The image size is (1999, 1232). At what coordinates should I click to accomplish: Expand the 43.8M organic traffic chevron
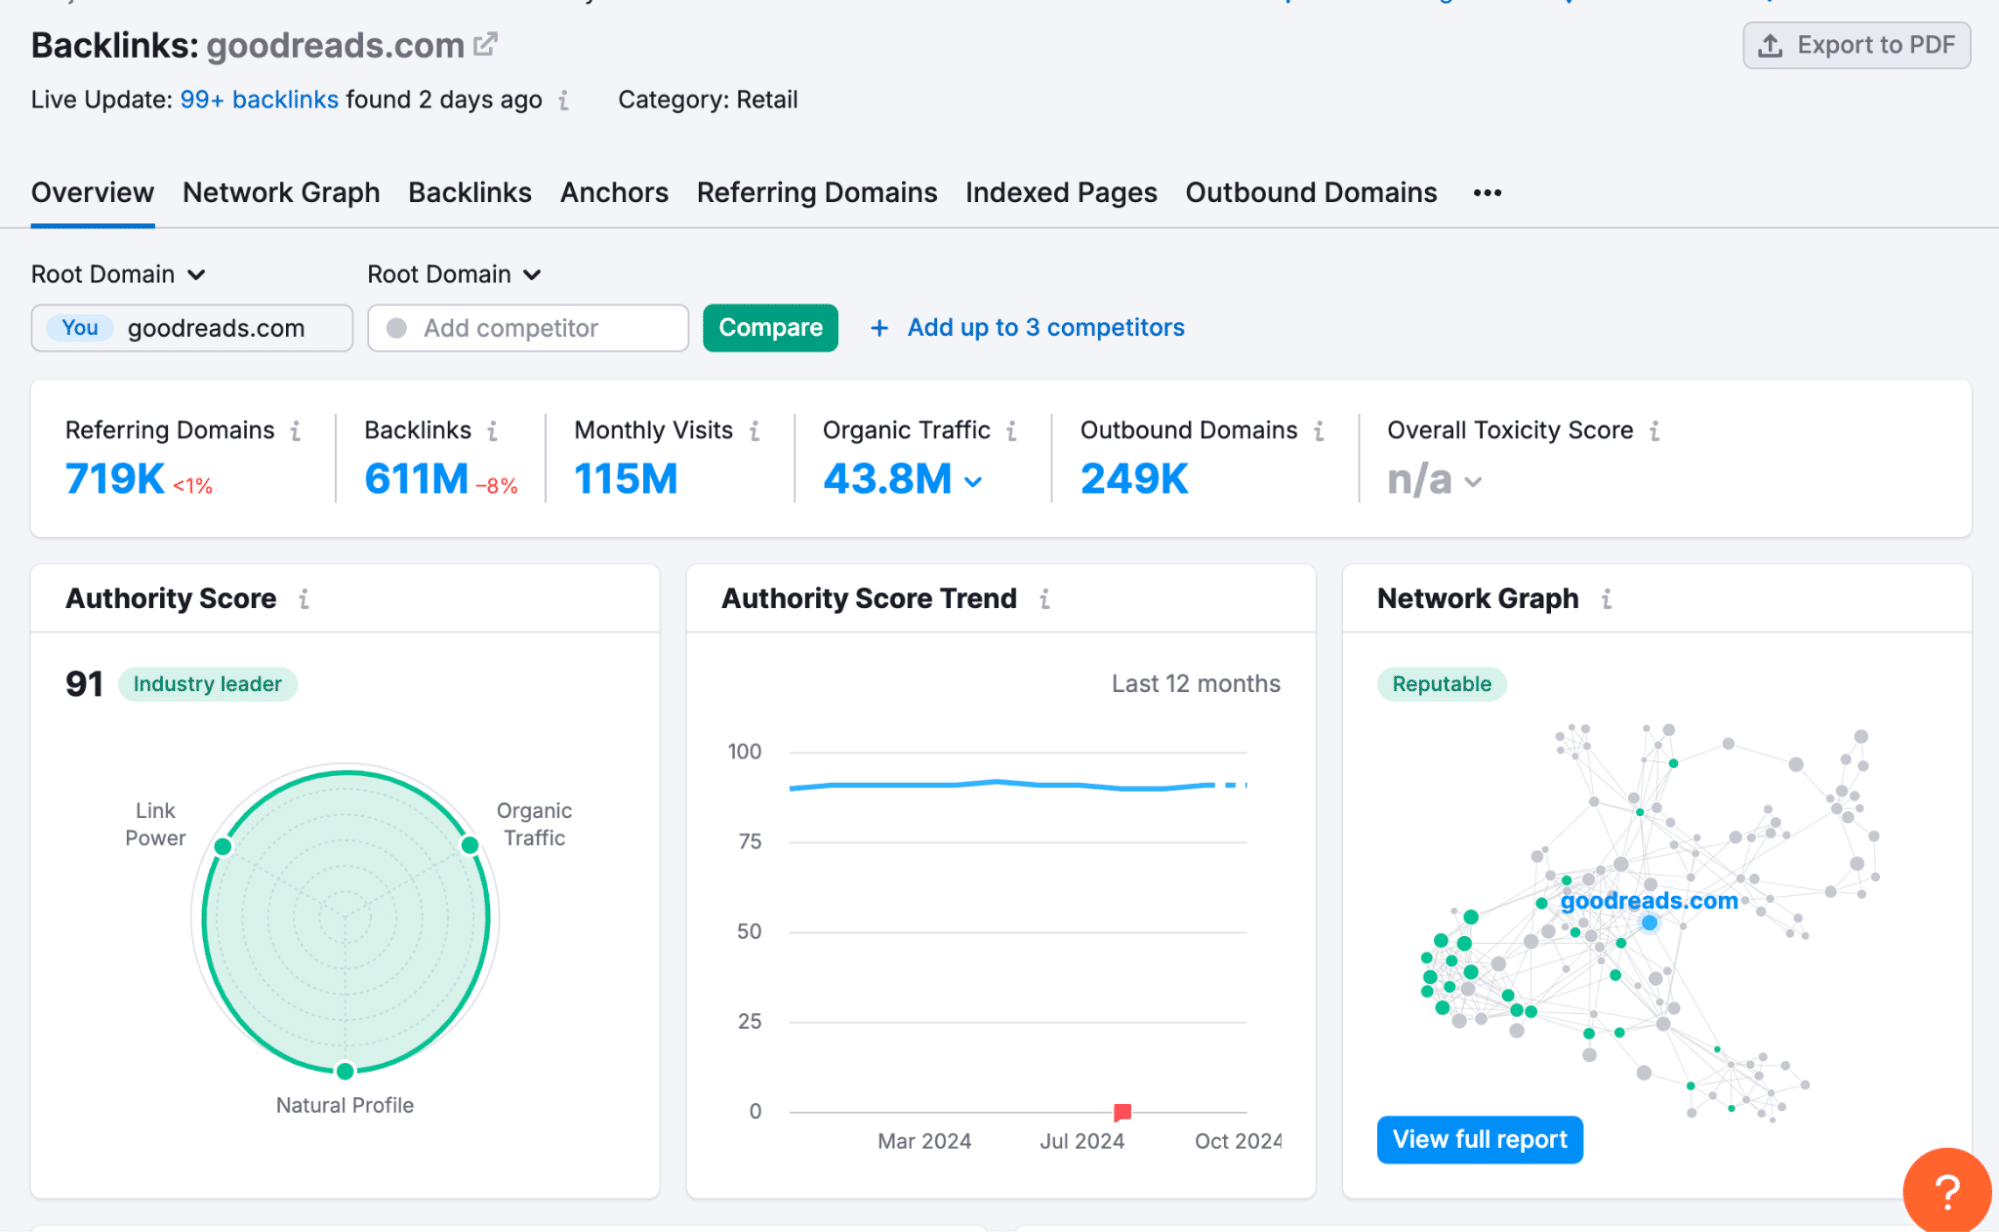pos(973,482)
